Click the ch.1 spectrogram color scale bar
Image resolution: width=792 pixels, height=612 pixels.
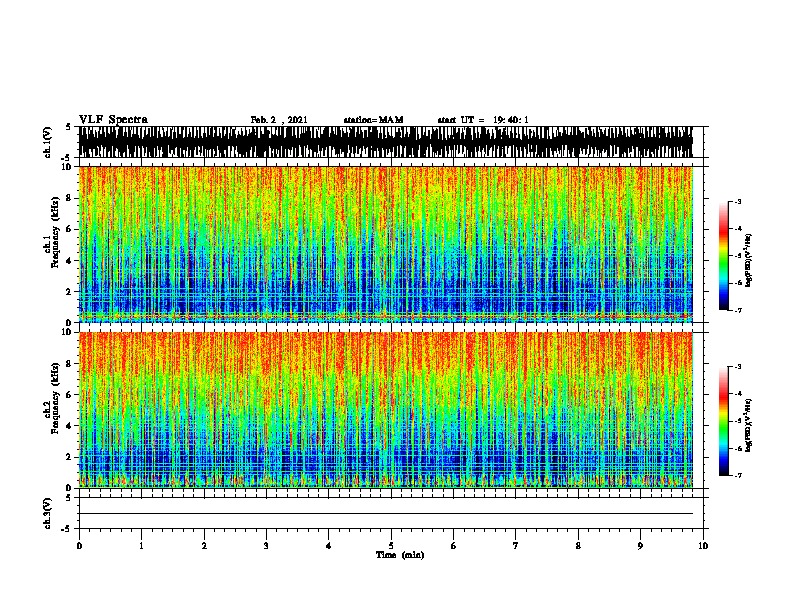(723, 256)
